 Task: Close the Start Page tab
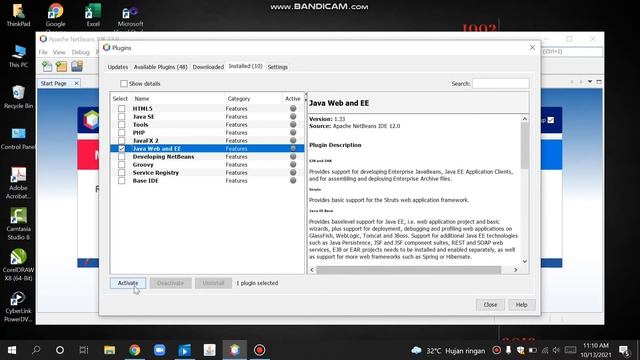click(x=76, y=83)
